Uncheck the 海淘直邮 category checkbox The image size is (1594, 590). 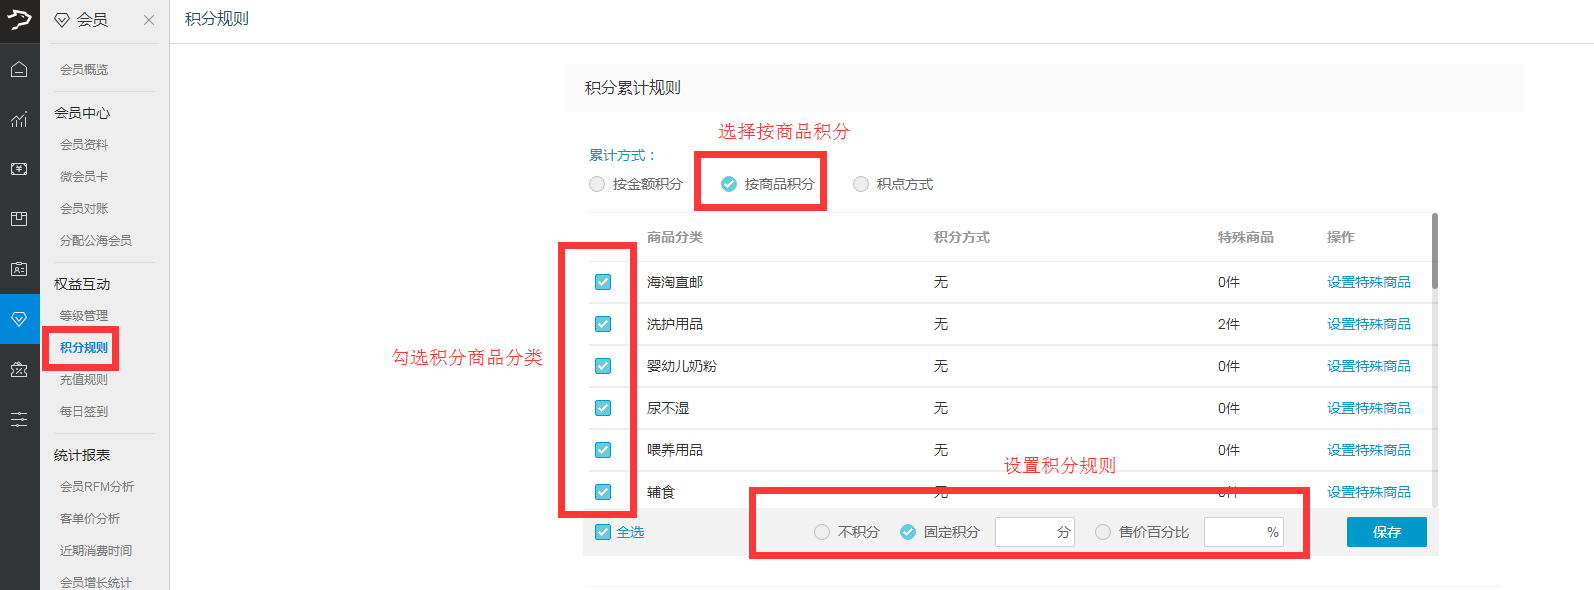pyautogui.click(x=603, y=282)
